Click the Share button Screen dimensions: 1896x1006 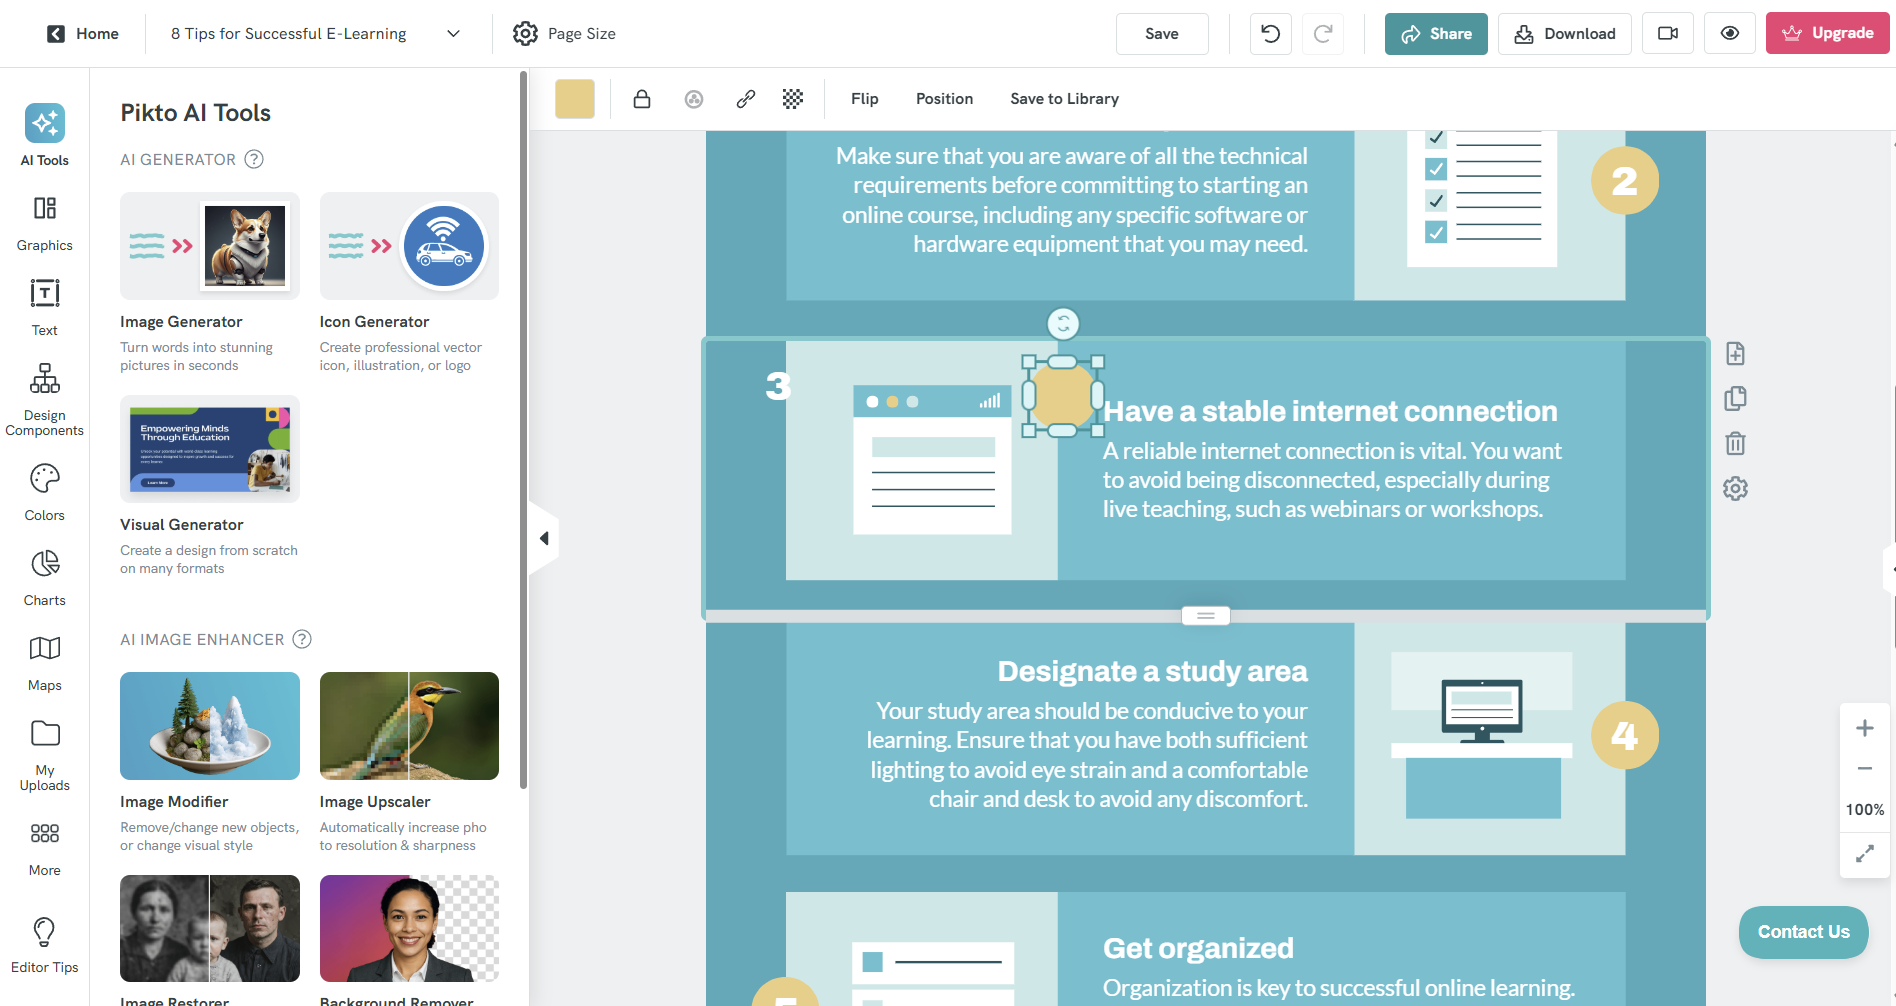click(x=1435, y=34)
